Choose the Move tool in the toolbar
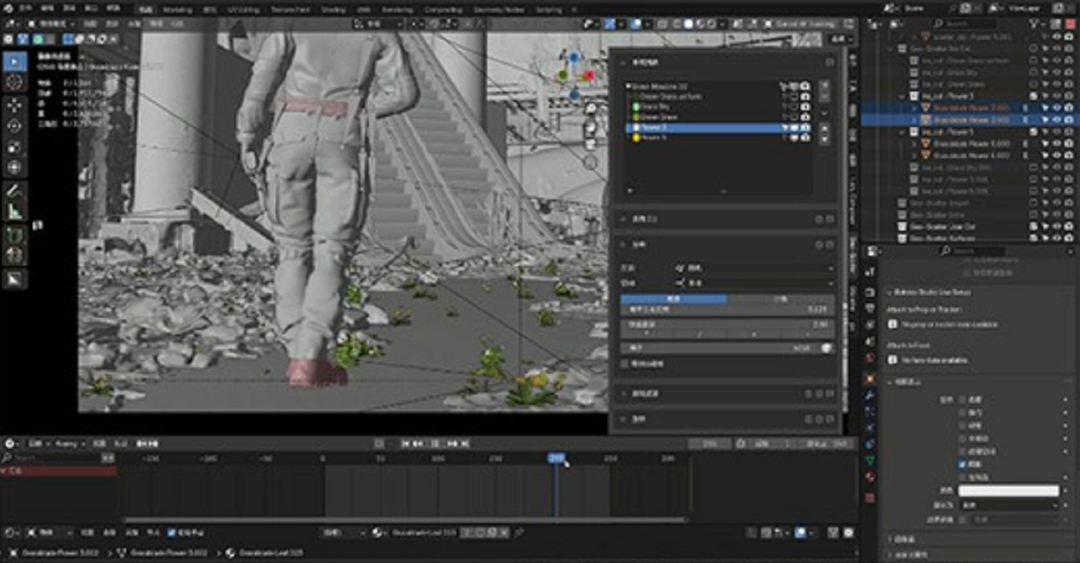 [x=15, y=105]
